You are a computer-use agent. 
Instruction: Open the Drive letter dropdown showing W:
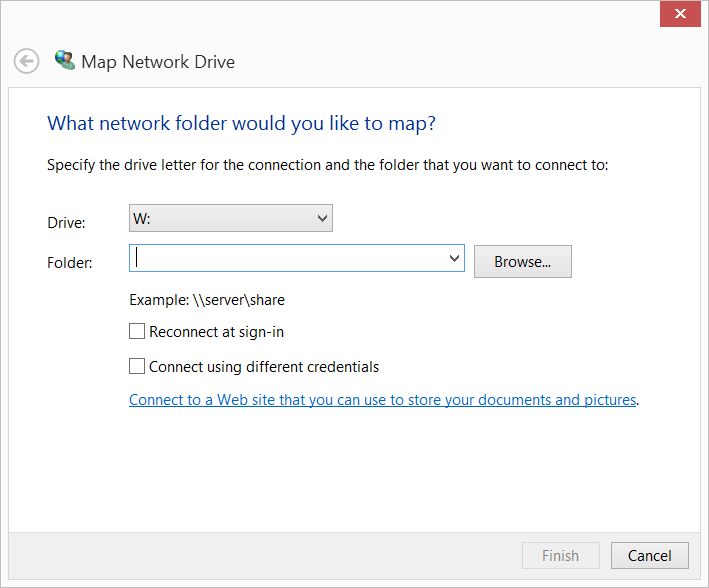[231, 218]
